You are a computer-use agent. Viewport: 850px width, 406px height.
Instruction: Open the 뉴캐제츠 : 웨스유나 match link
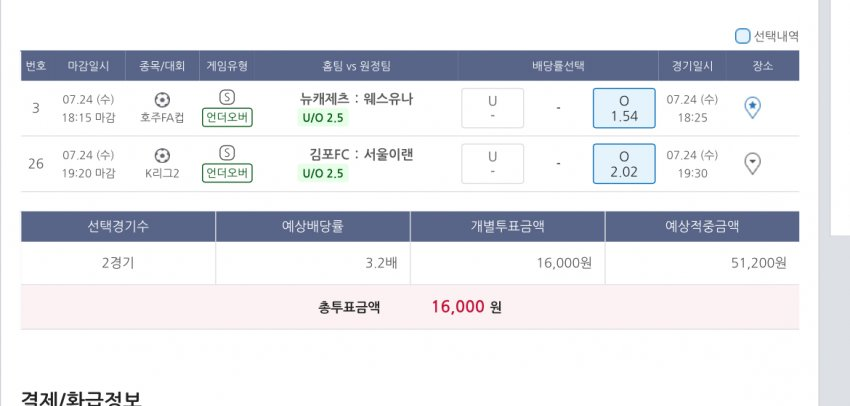pyautogui.click(x=356, y=99)
